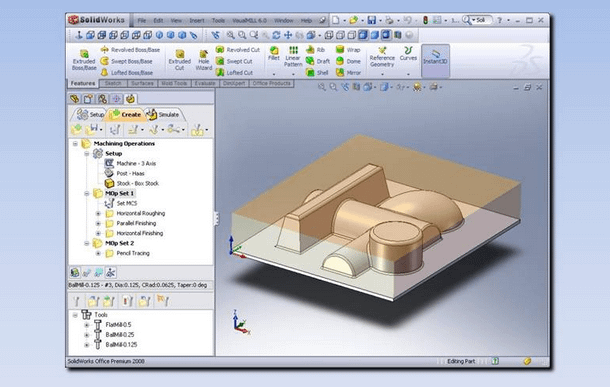Select the Revolved Boss/Base tool
Viewport: 610px width, 387px height.
point(130,50)
